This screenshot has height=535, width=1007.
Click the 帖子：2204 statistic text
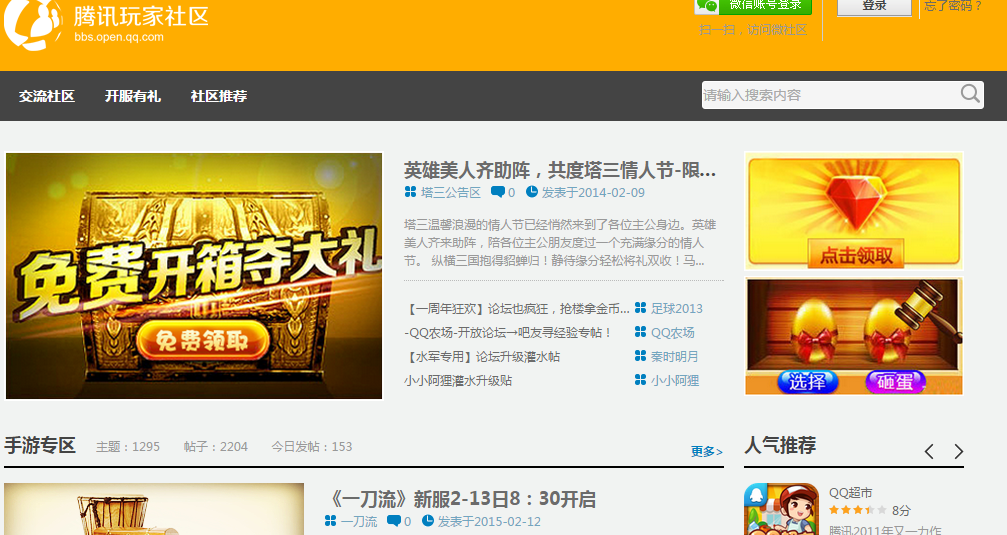tap(215, 446)
